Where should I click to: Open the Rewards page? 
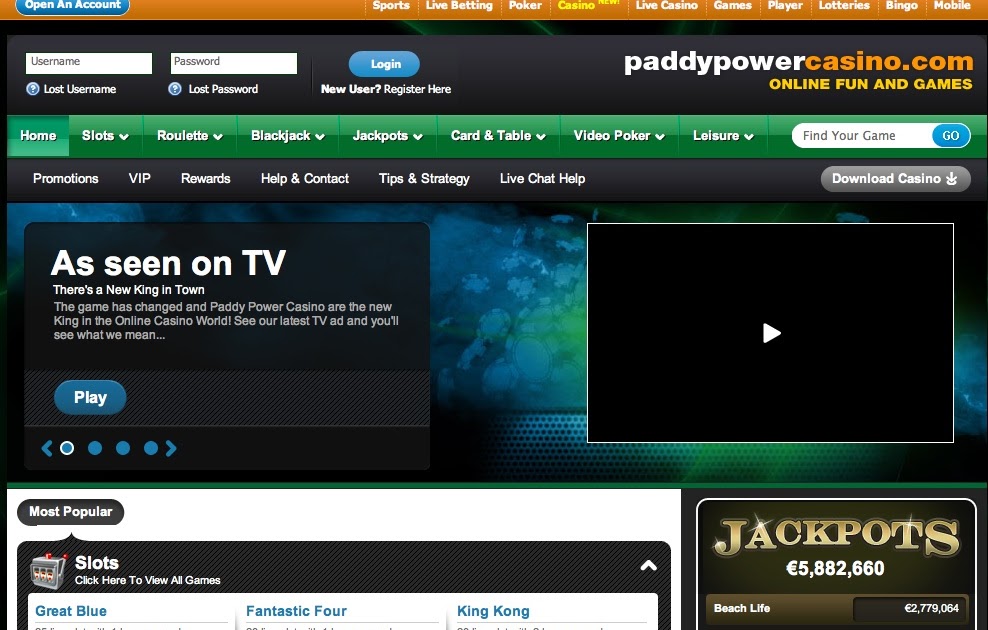tap(205, 179)
